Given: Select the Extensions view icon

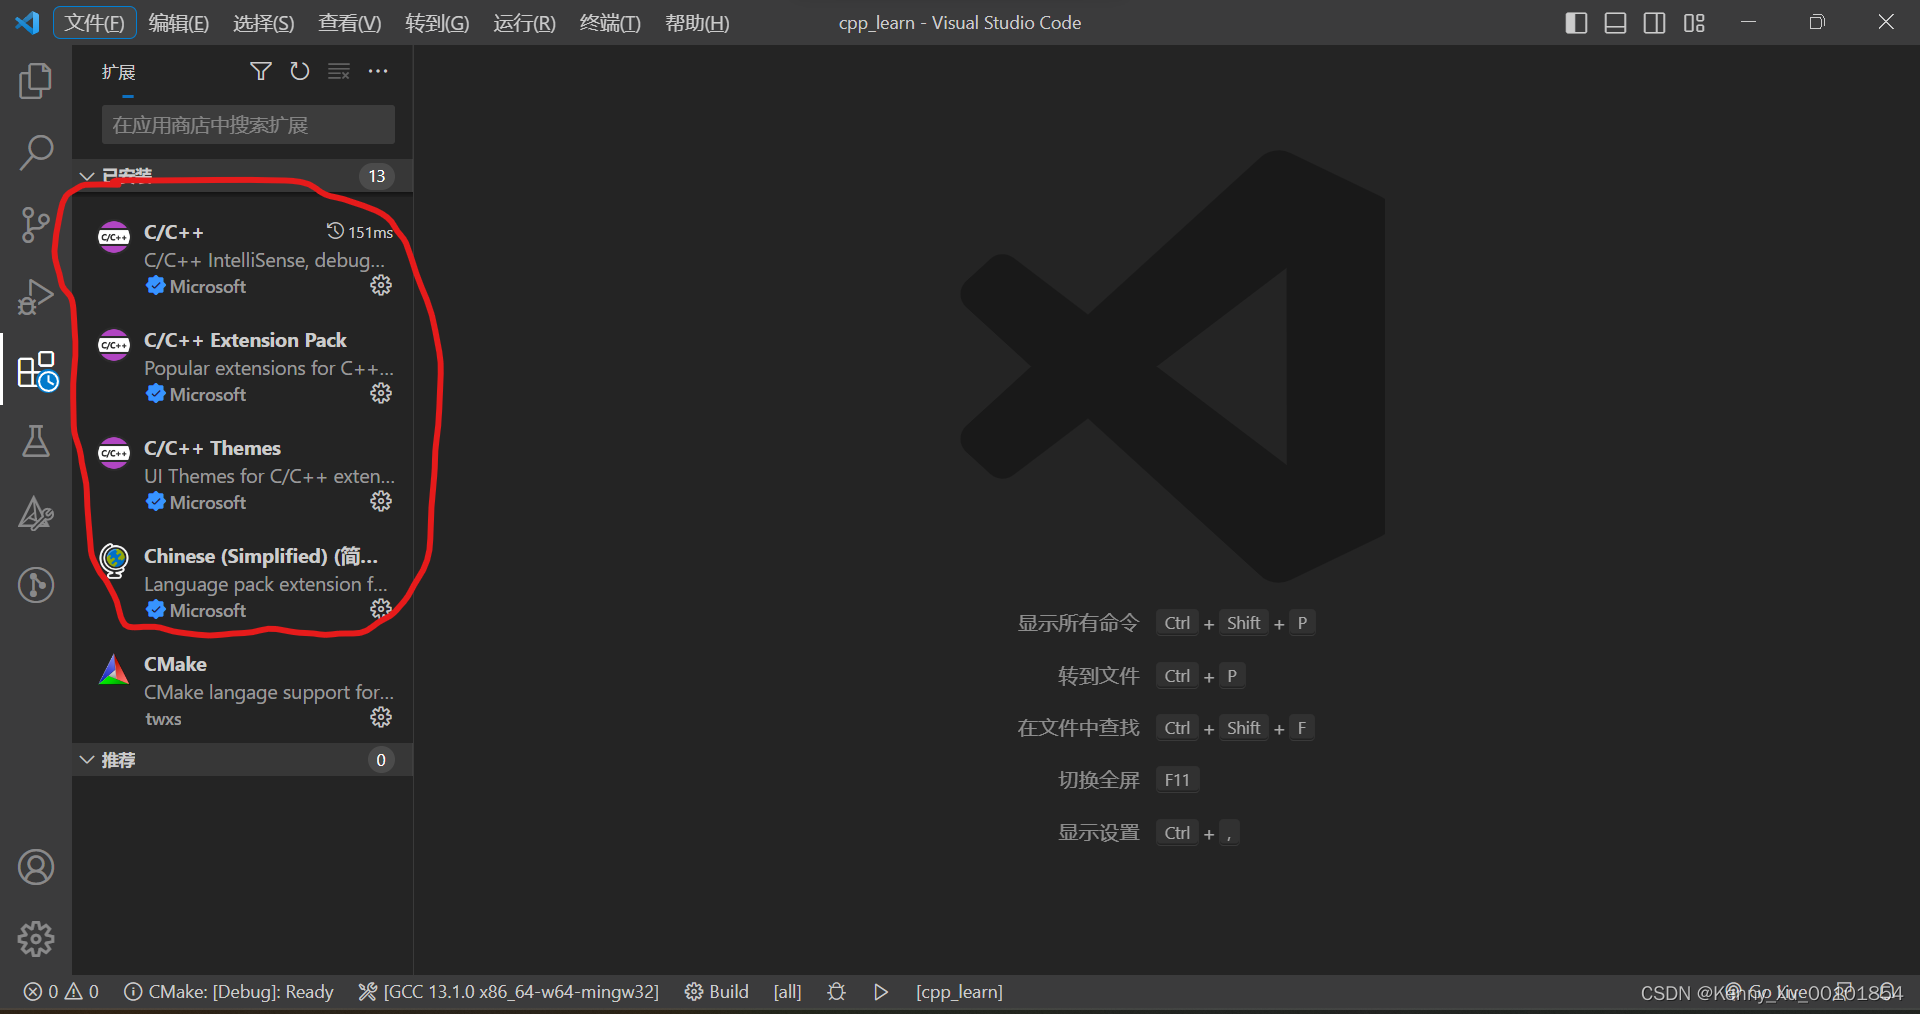Looking at the screenshot, I should tap(38, 370).
